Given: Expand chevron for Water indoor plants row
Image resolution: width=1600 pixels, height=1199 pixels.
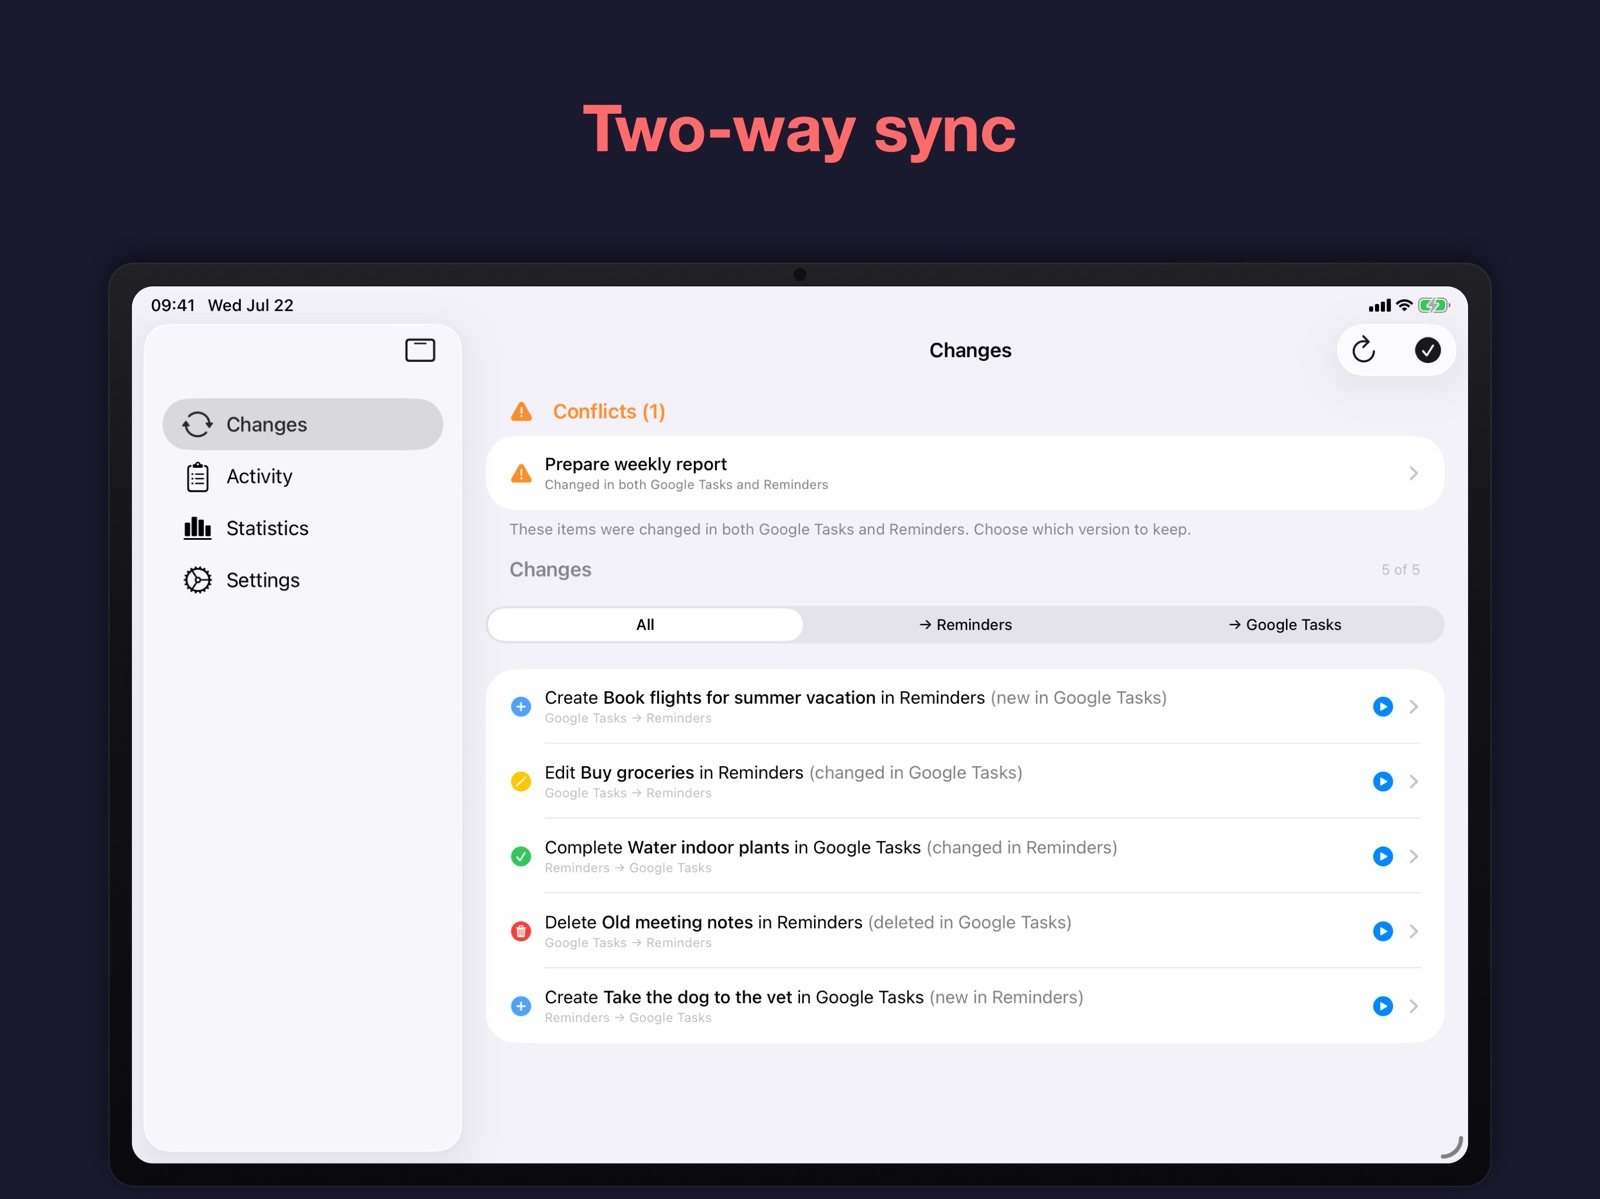Looking at the screenshot, I should [1413, 857].
